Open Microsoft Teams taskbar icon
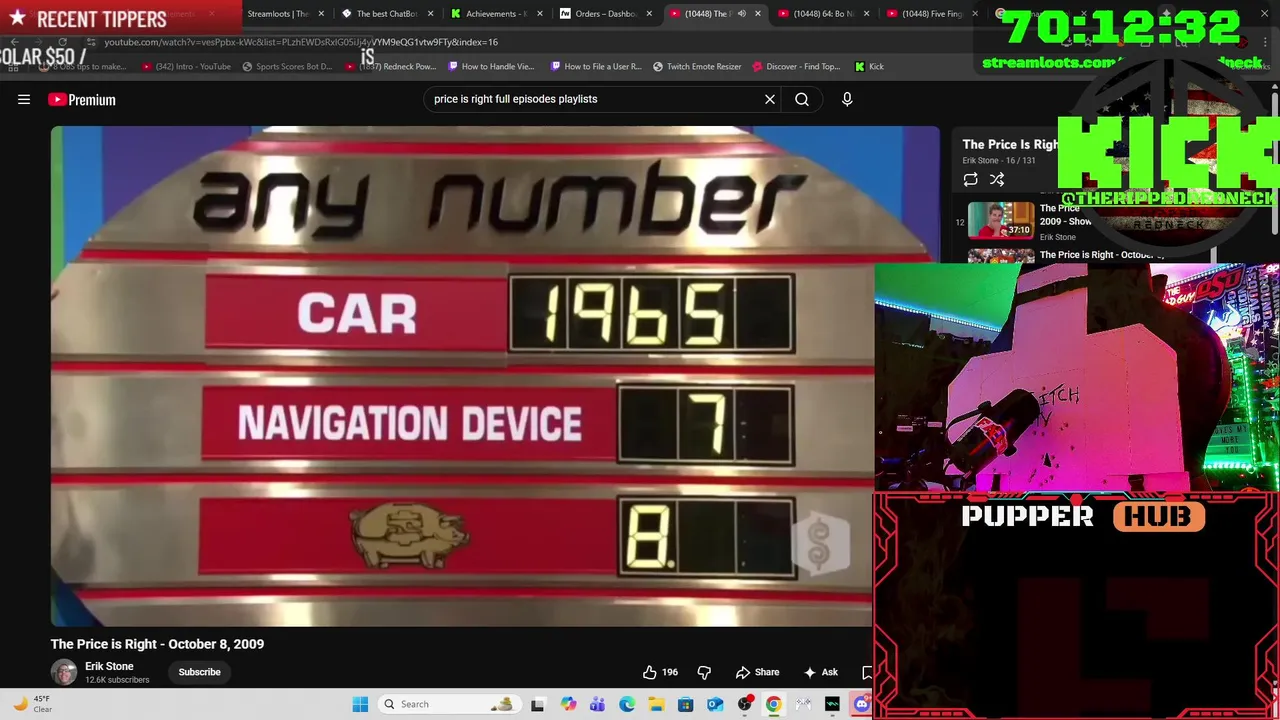 597,704
